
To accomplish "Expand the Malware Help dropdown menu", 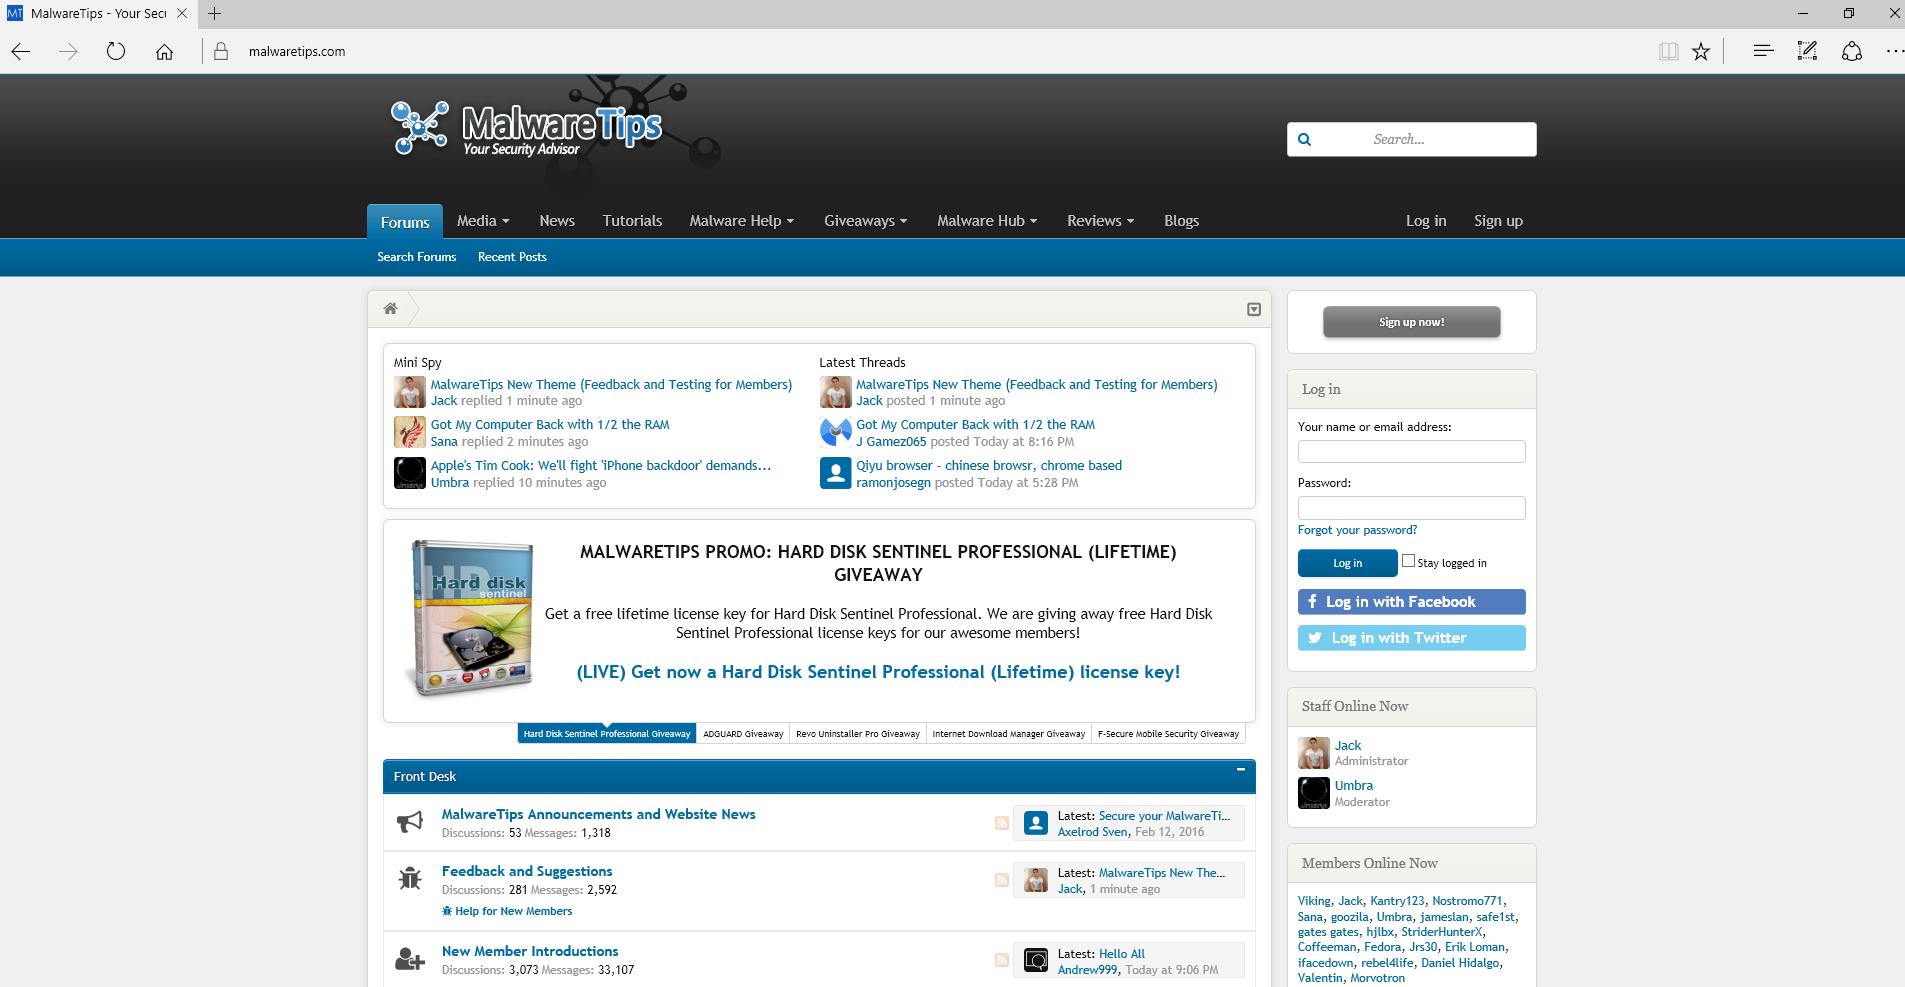I will point(741,221).
